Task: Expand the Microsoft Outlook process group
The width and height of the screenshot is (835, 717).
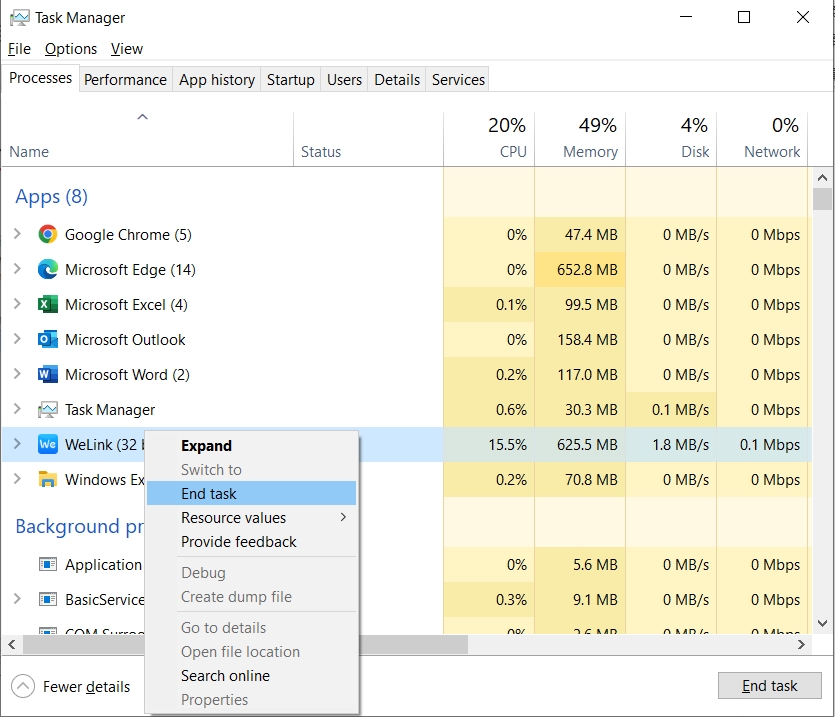Action: click(17, 339)
